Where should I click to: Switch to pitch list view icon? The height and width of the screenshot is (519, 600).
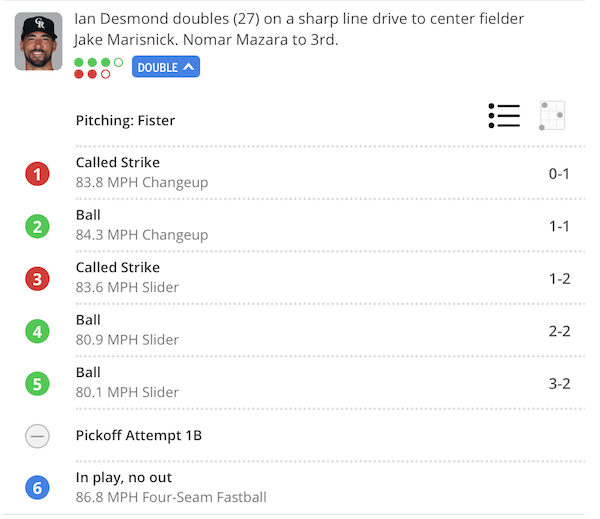point(504,116)
